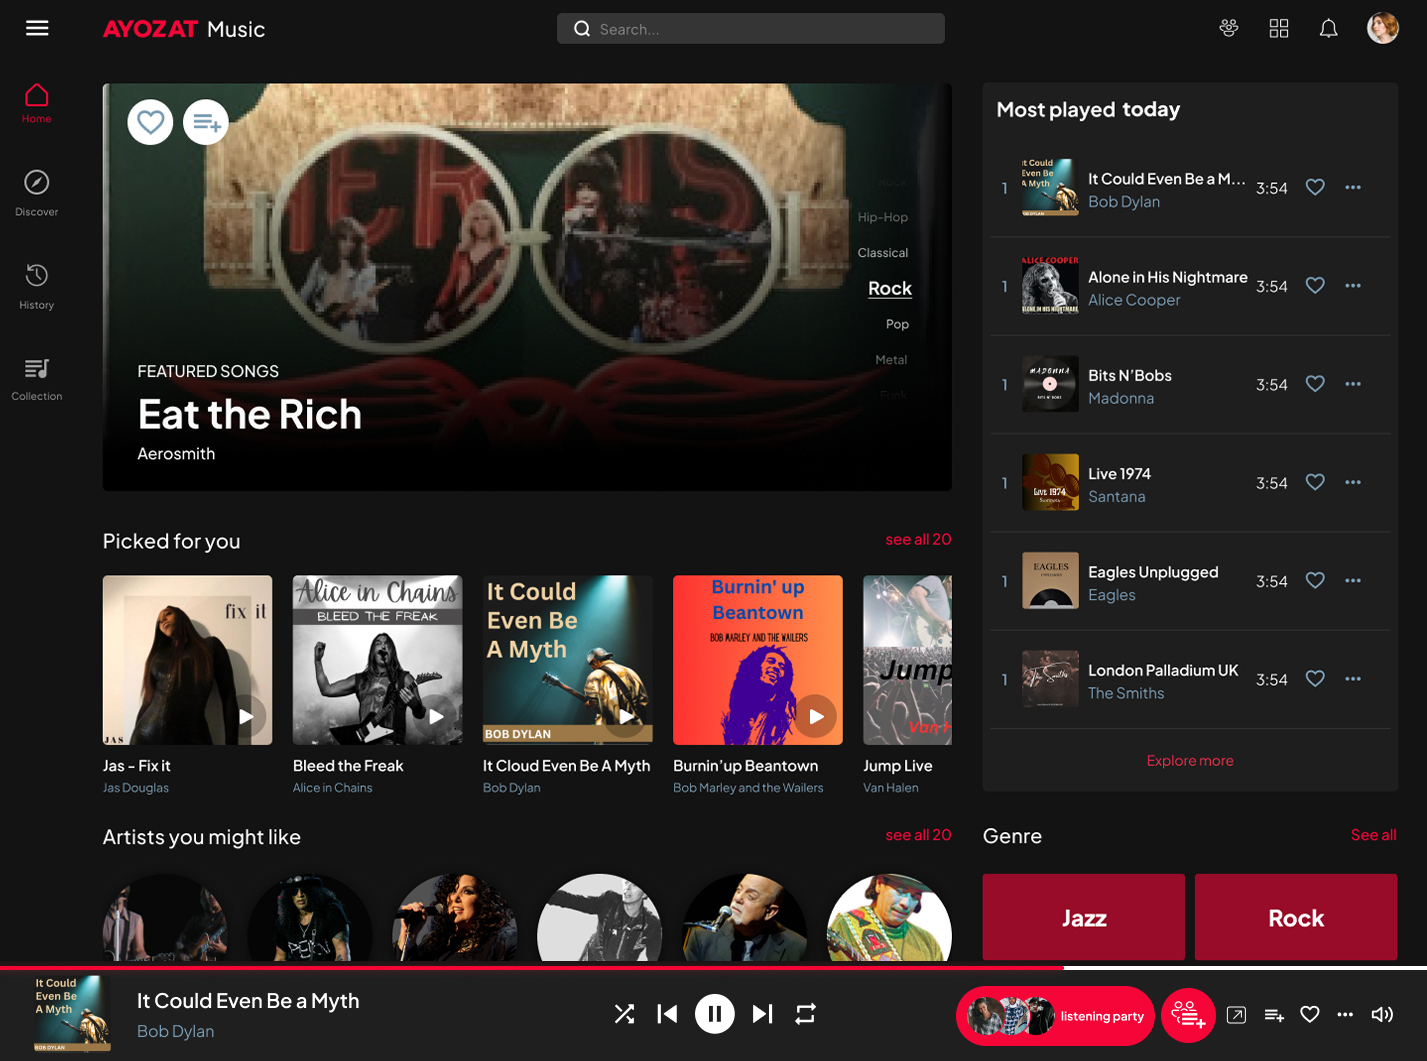The image size is (1427, 1061).
Task: Open History in sidebar
Action: click(x=37, y=287)
